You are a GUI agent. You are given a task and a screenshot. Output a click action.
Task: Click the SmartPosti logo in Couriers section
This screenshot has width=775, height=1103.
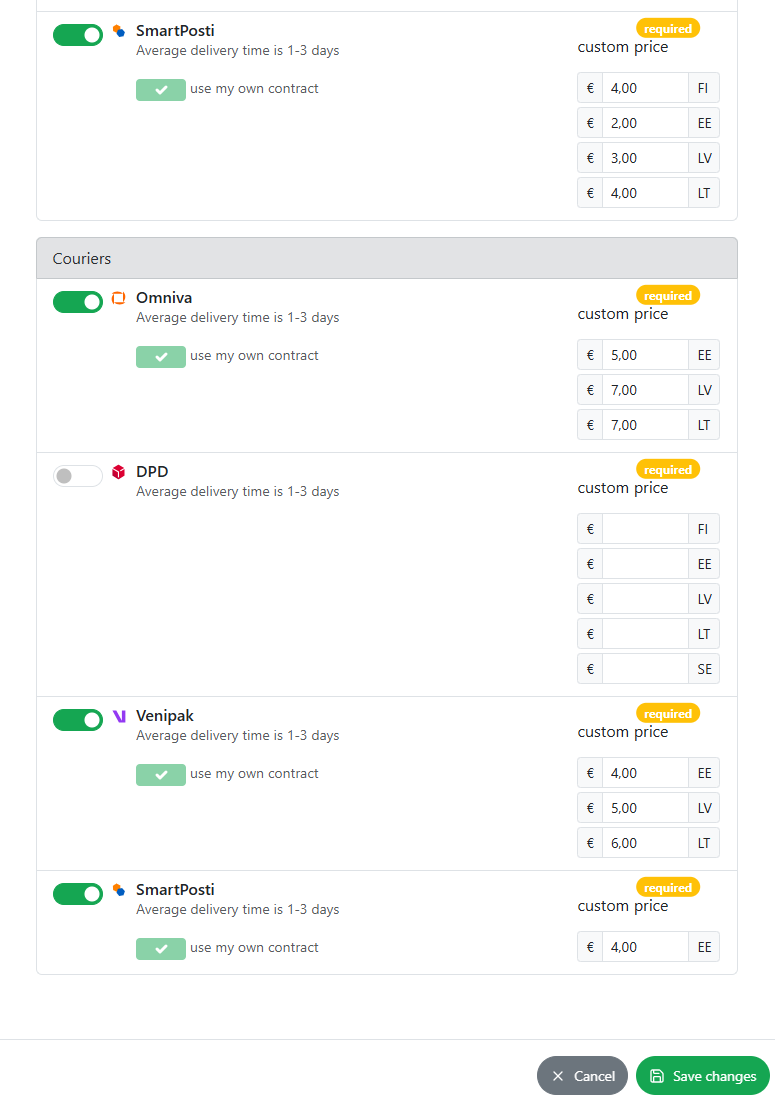point(119,890)
